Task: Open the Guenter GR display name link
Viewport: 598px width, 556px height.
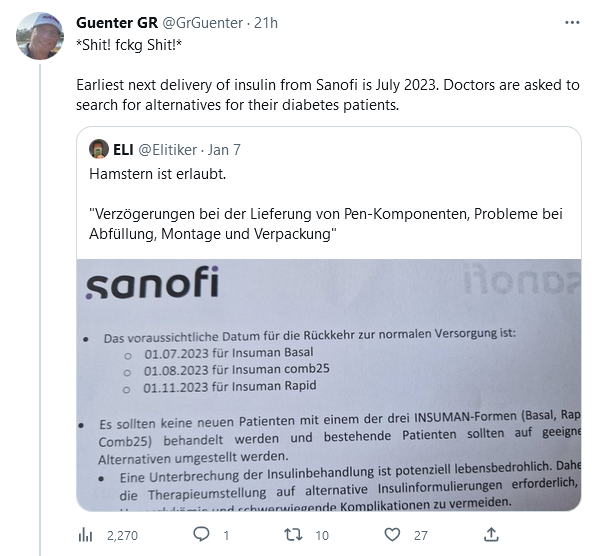Action: 117,23
